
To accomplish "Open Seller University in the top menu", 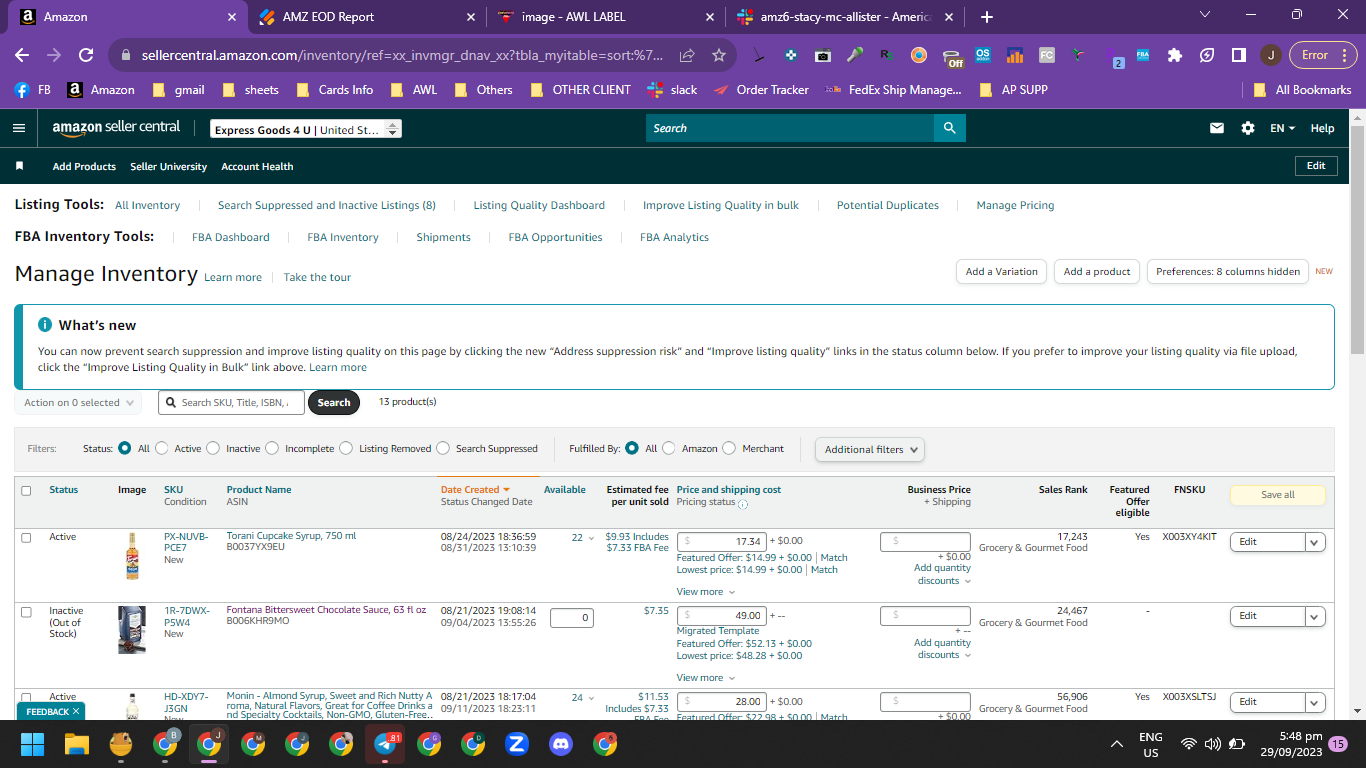I will click(168, 166).
